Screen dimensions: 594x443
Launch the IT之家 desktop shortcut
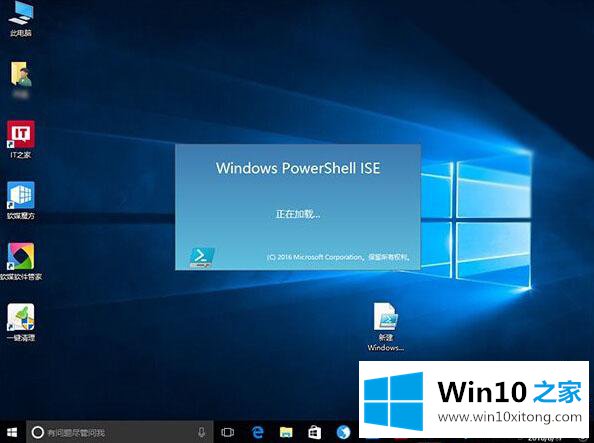(21, 139)
